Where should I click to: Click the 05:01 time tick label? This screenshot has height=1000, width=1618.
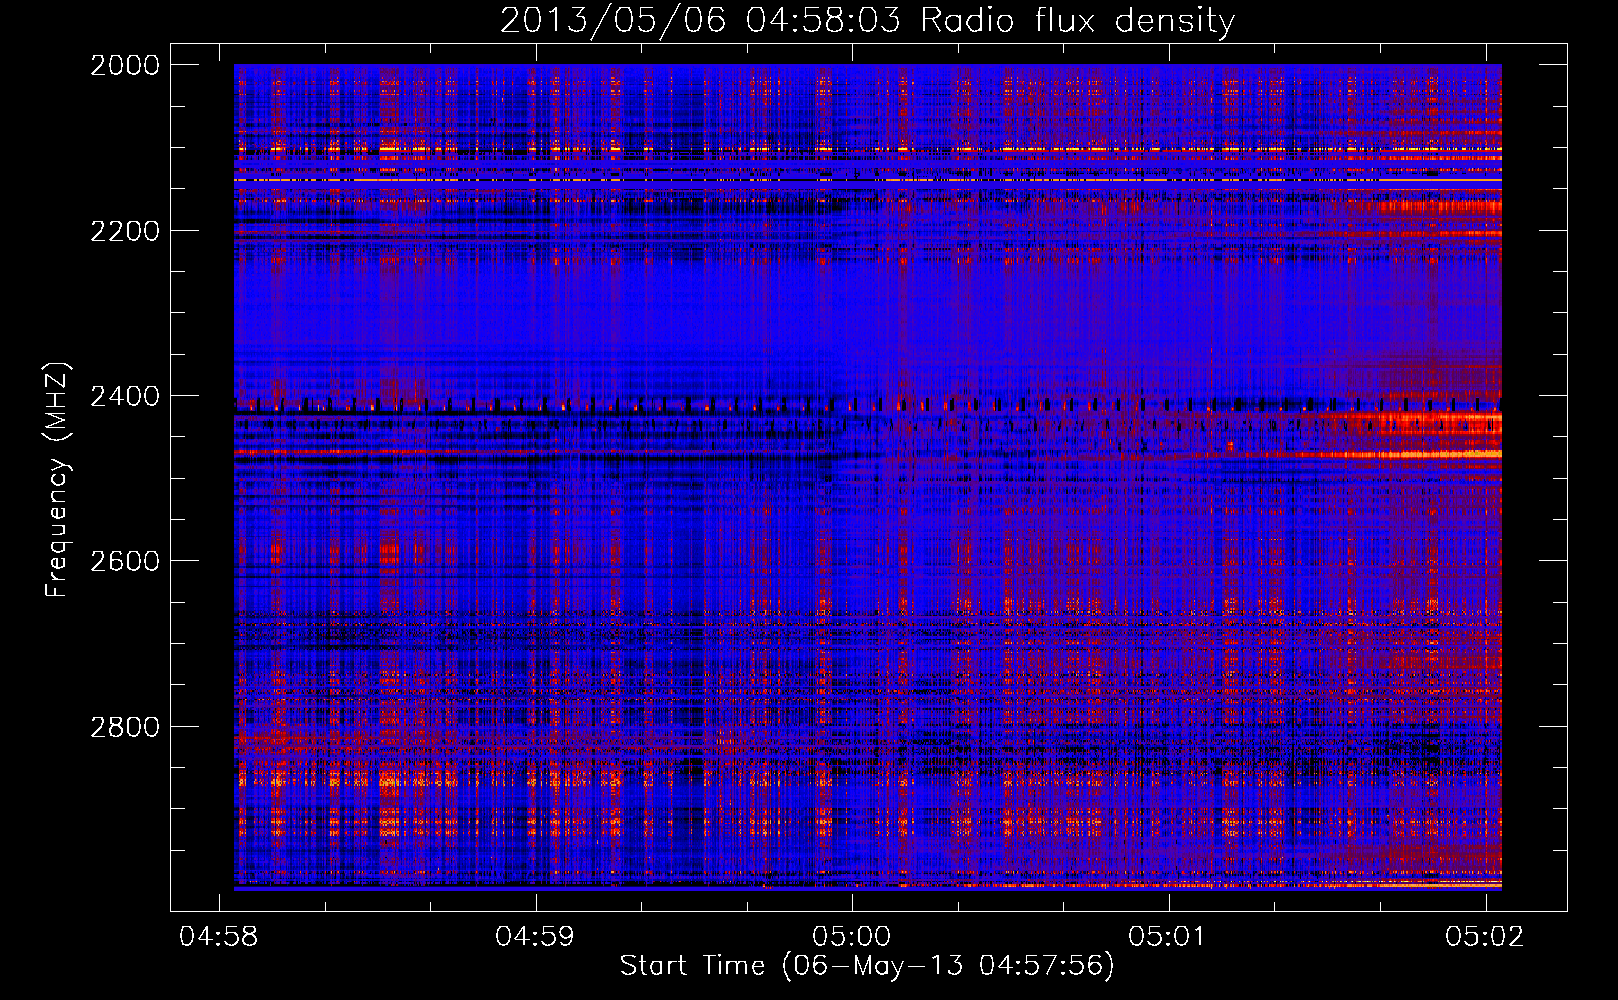1168,936
